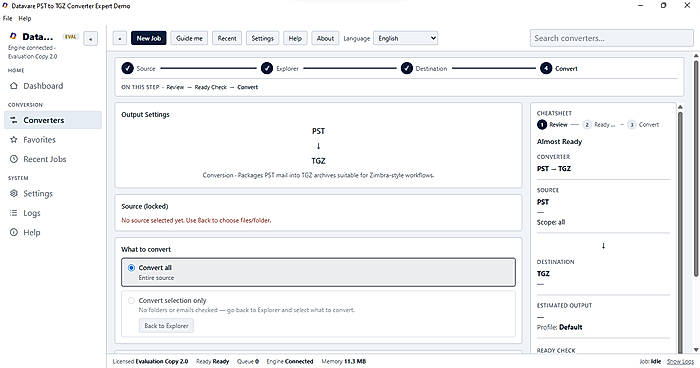Image resolution: width=700 pixels, height=368 pixels.
Task: Open the Settings toolbar button
Action: [x=262, y=38]
